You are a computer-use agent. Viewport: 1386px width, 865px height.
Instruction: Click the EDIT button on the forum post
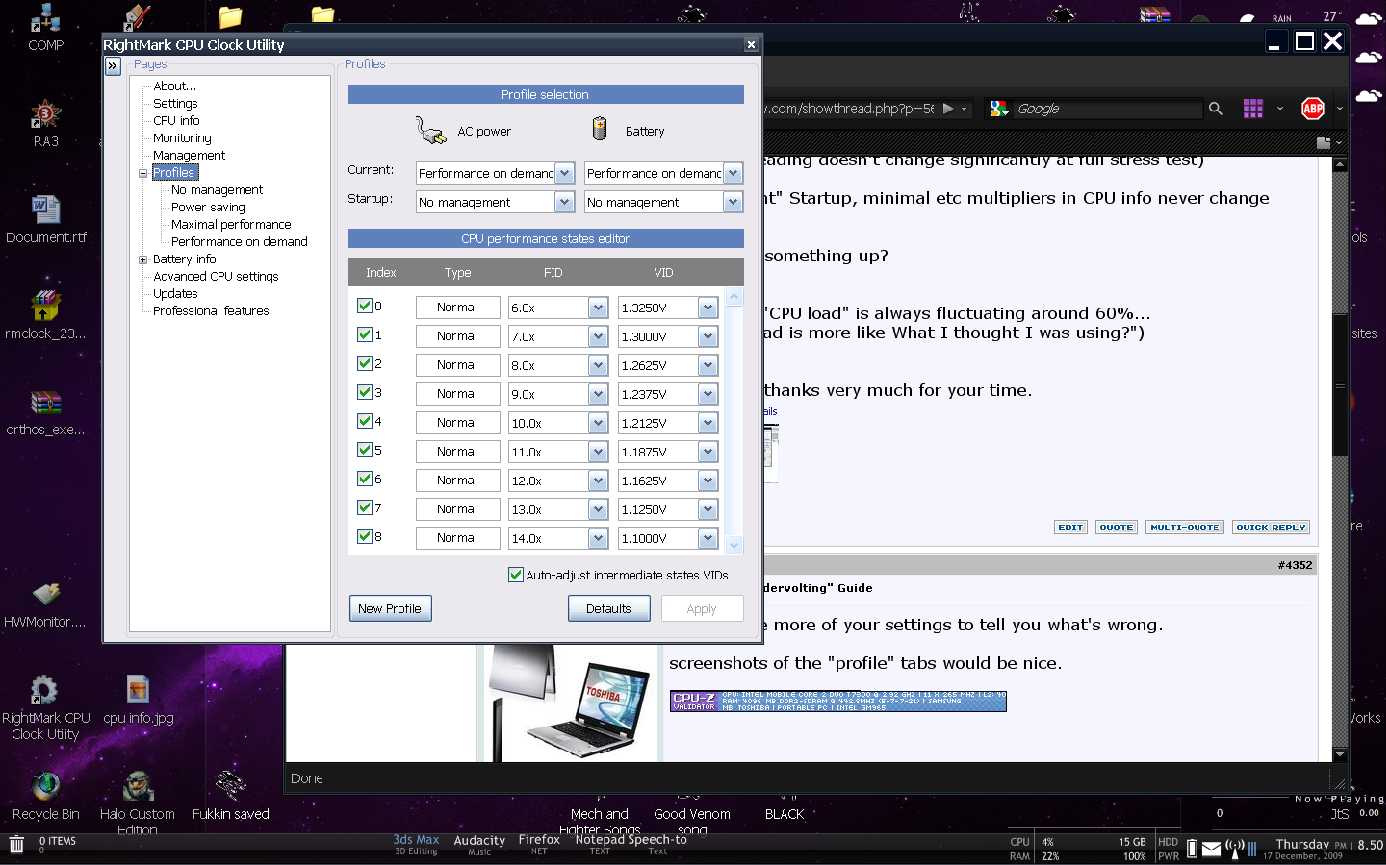[x=1070, y=527]
